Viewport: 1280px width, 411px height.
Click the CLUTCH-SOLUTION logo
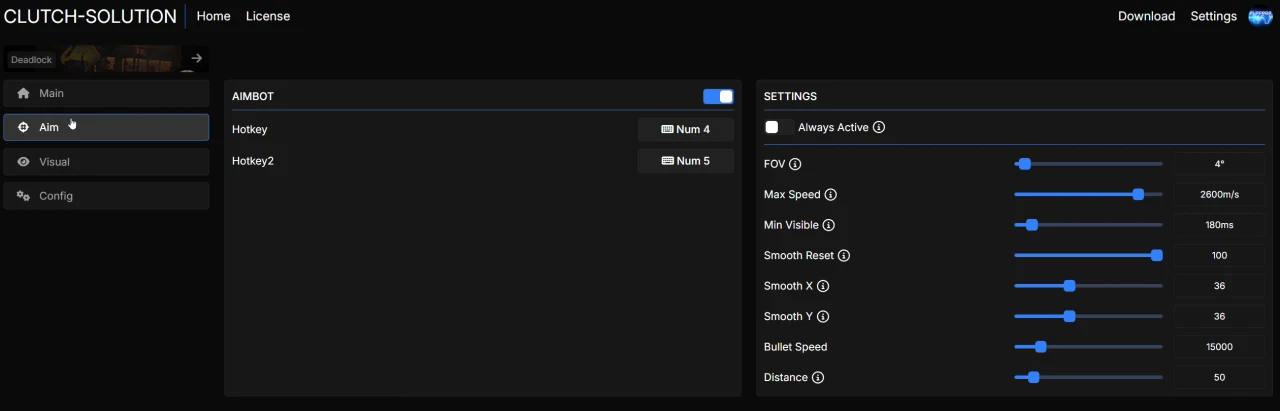pyautogui.click(x=90, y=16)
